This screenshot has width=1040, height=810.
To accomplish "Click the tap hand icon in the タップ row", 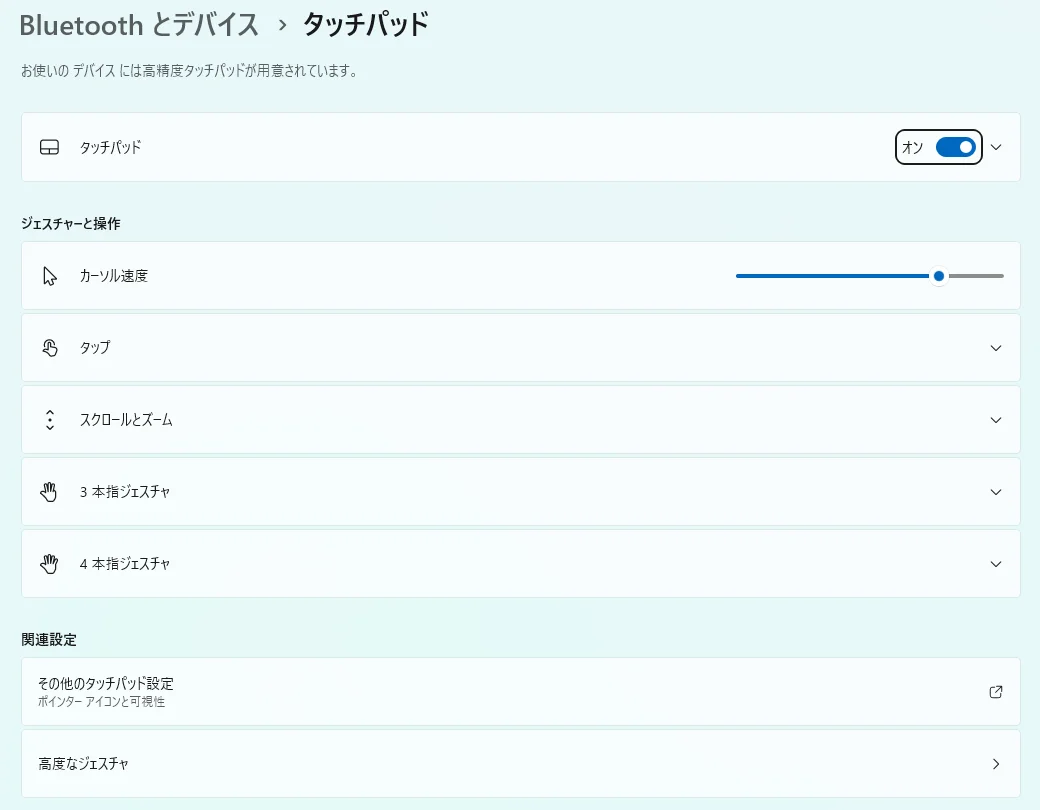I will pos(50,348).
